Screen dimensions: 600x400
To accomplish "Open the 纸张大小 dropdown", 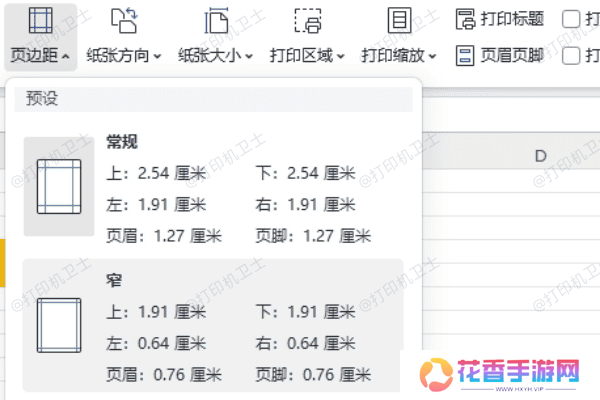I will click(215, 56).
